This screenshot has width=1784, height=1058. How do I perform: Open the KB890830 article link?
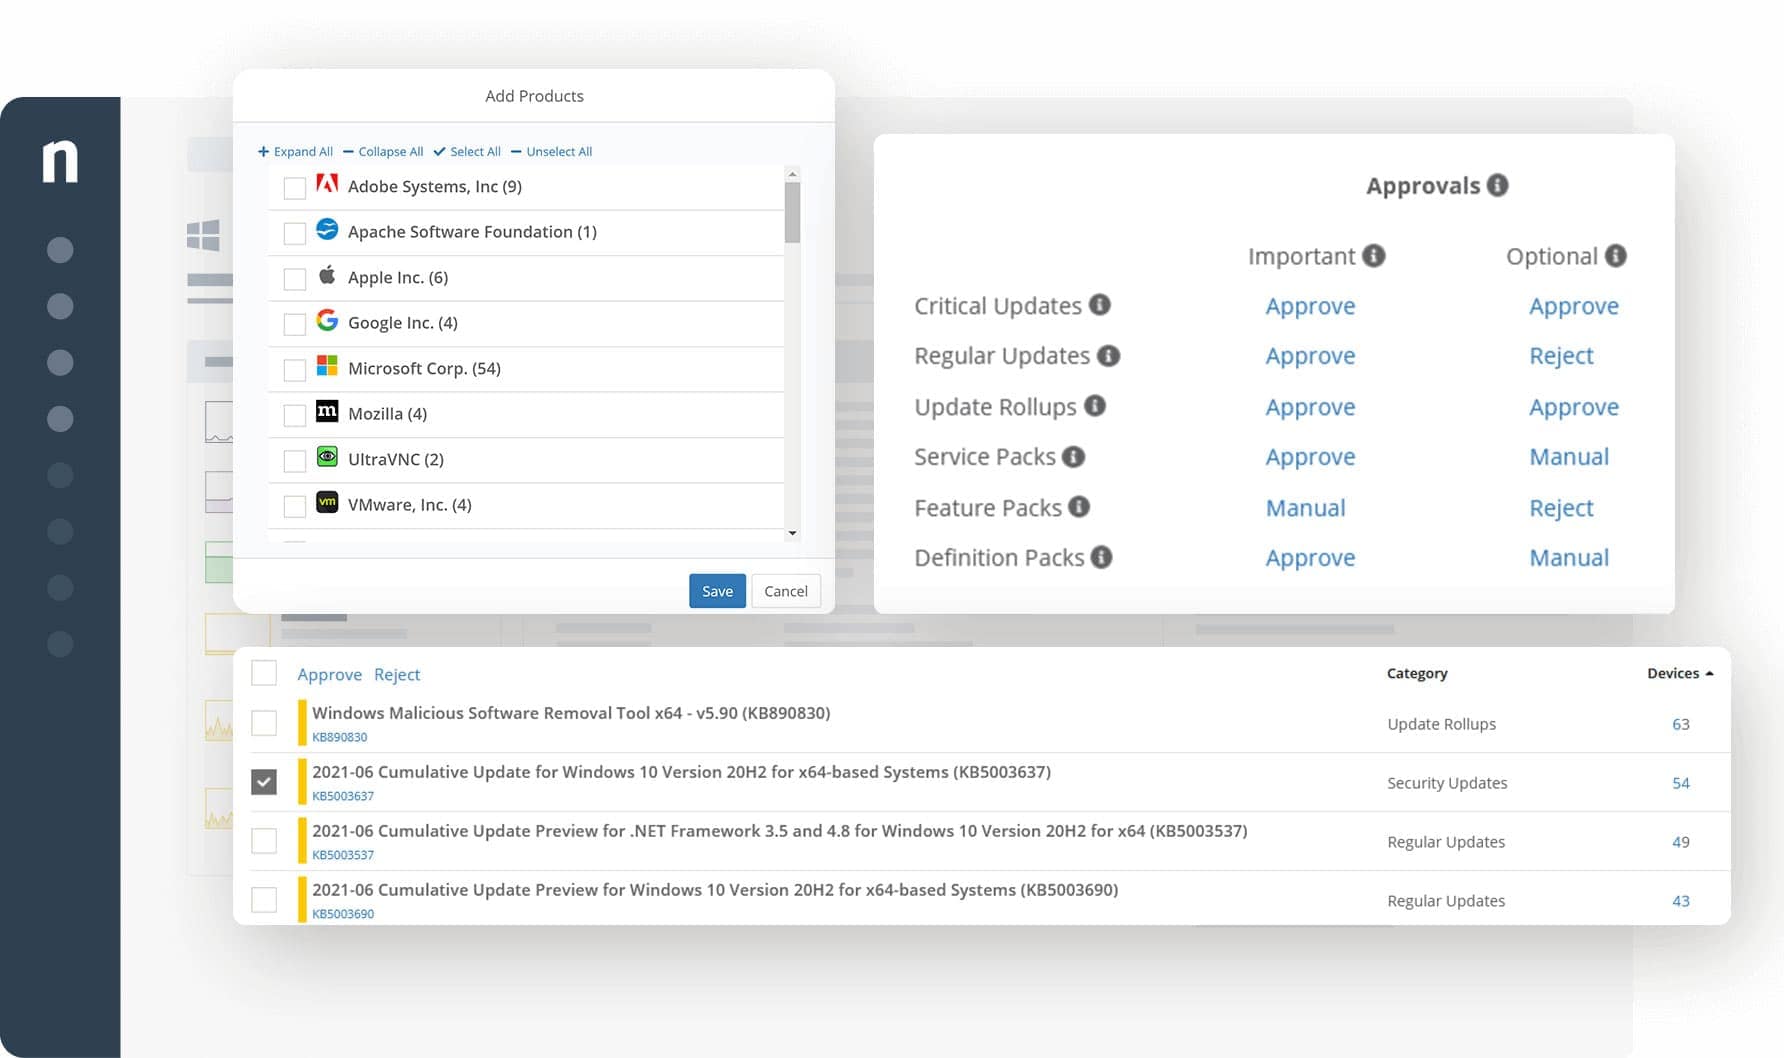[x=339, y=737]
